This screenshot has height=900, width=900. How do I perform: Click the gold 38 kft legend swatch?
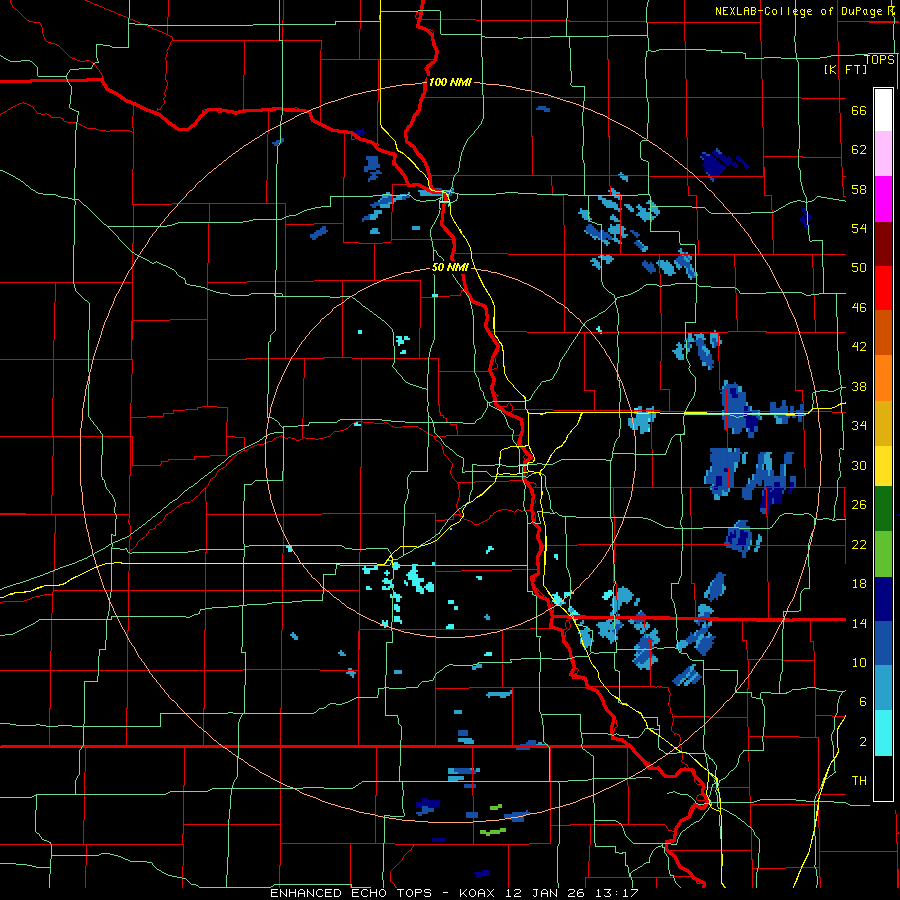883,423
